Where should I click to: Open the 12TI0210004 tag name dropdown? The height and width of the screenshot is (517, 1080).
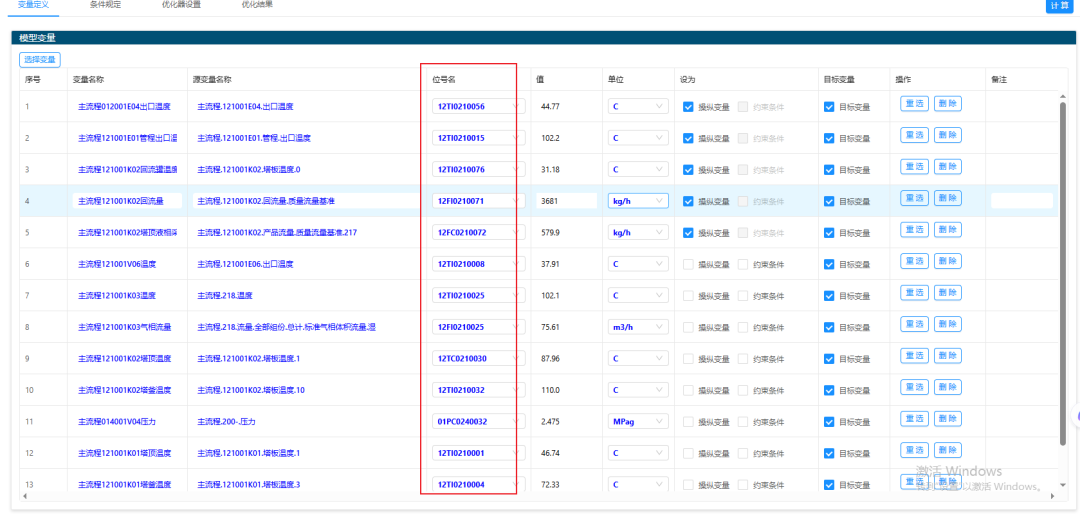pos(479,485)
